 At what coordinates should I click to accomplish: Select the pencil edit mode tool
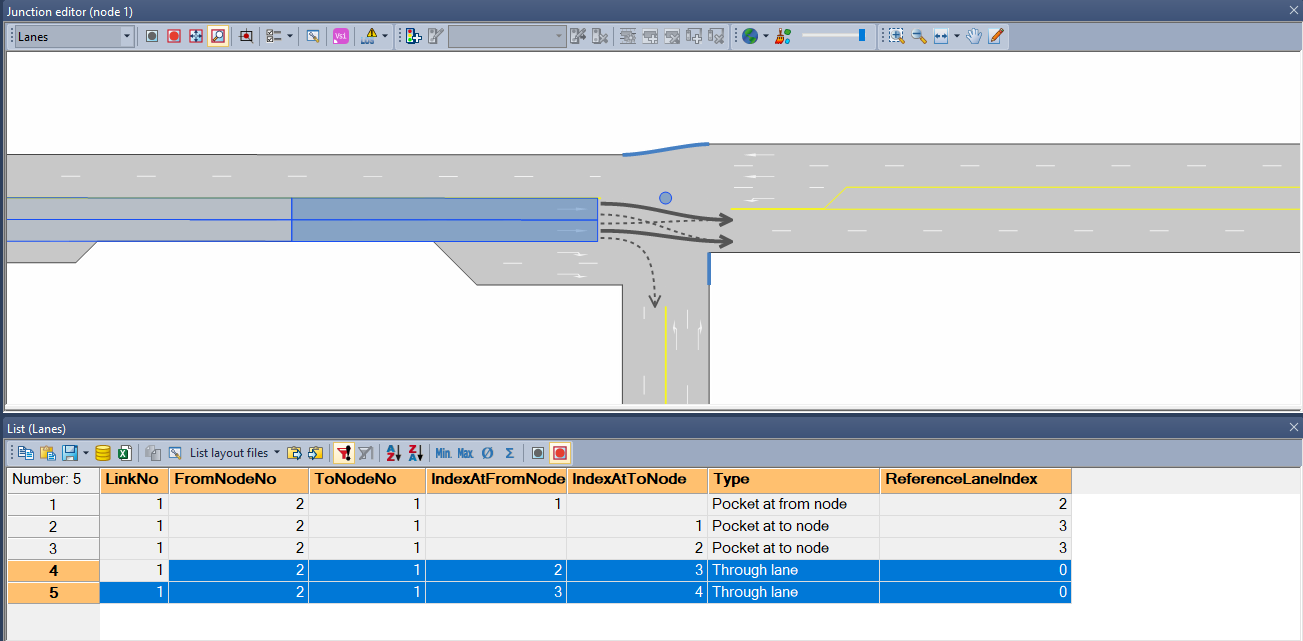point(994,35)
